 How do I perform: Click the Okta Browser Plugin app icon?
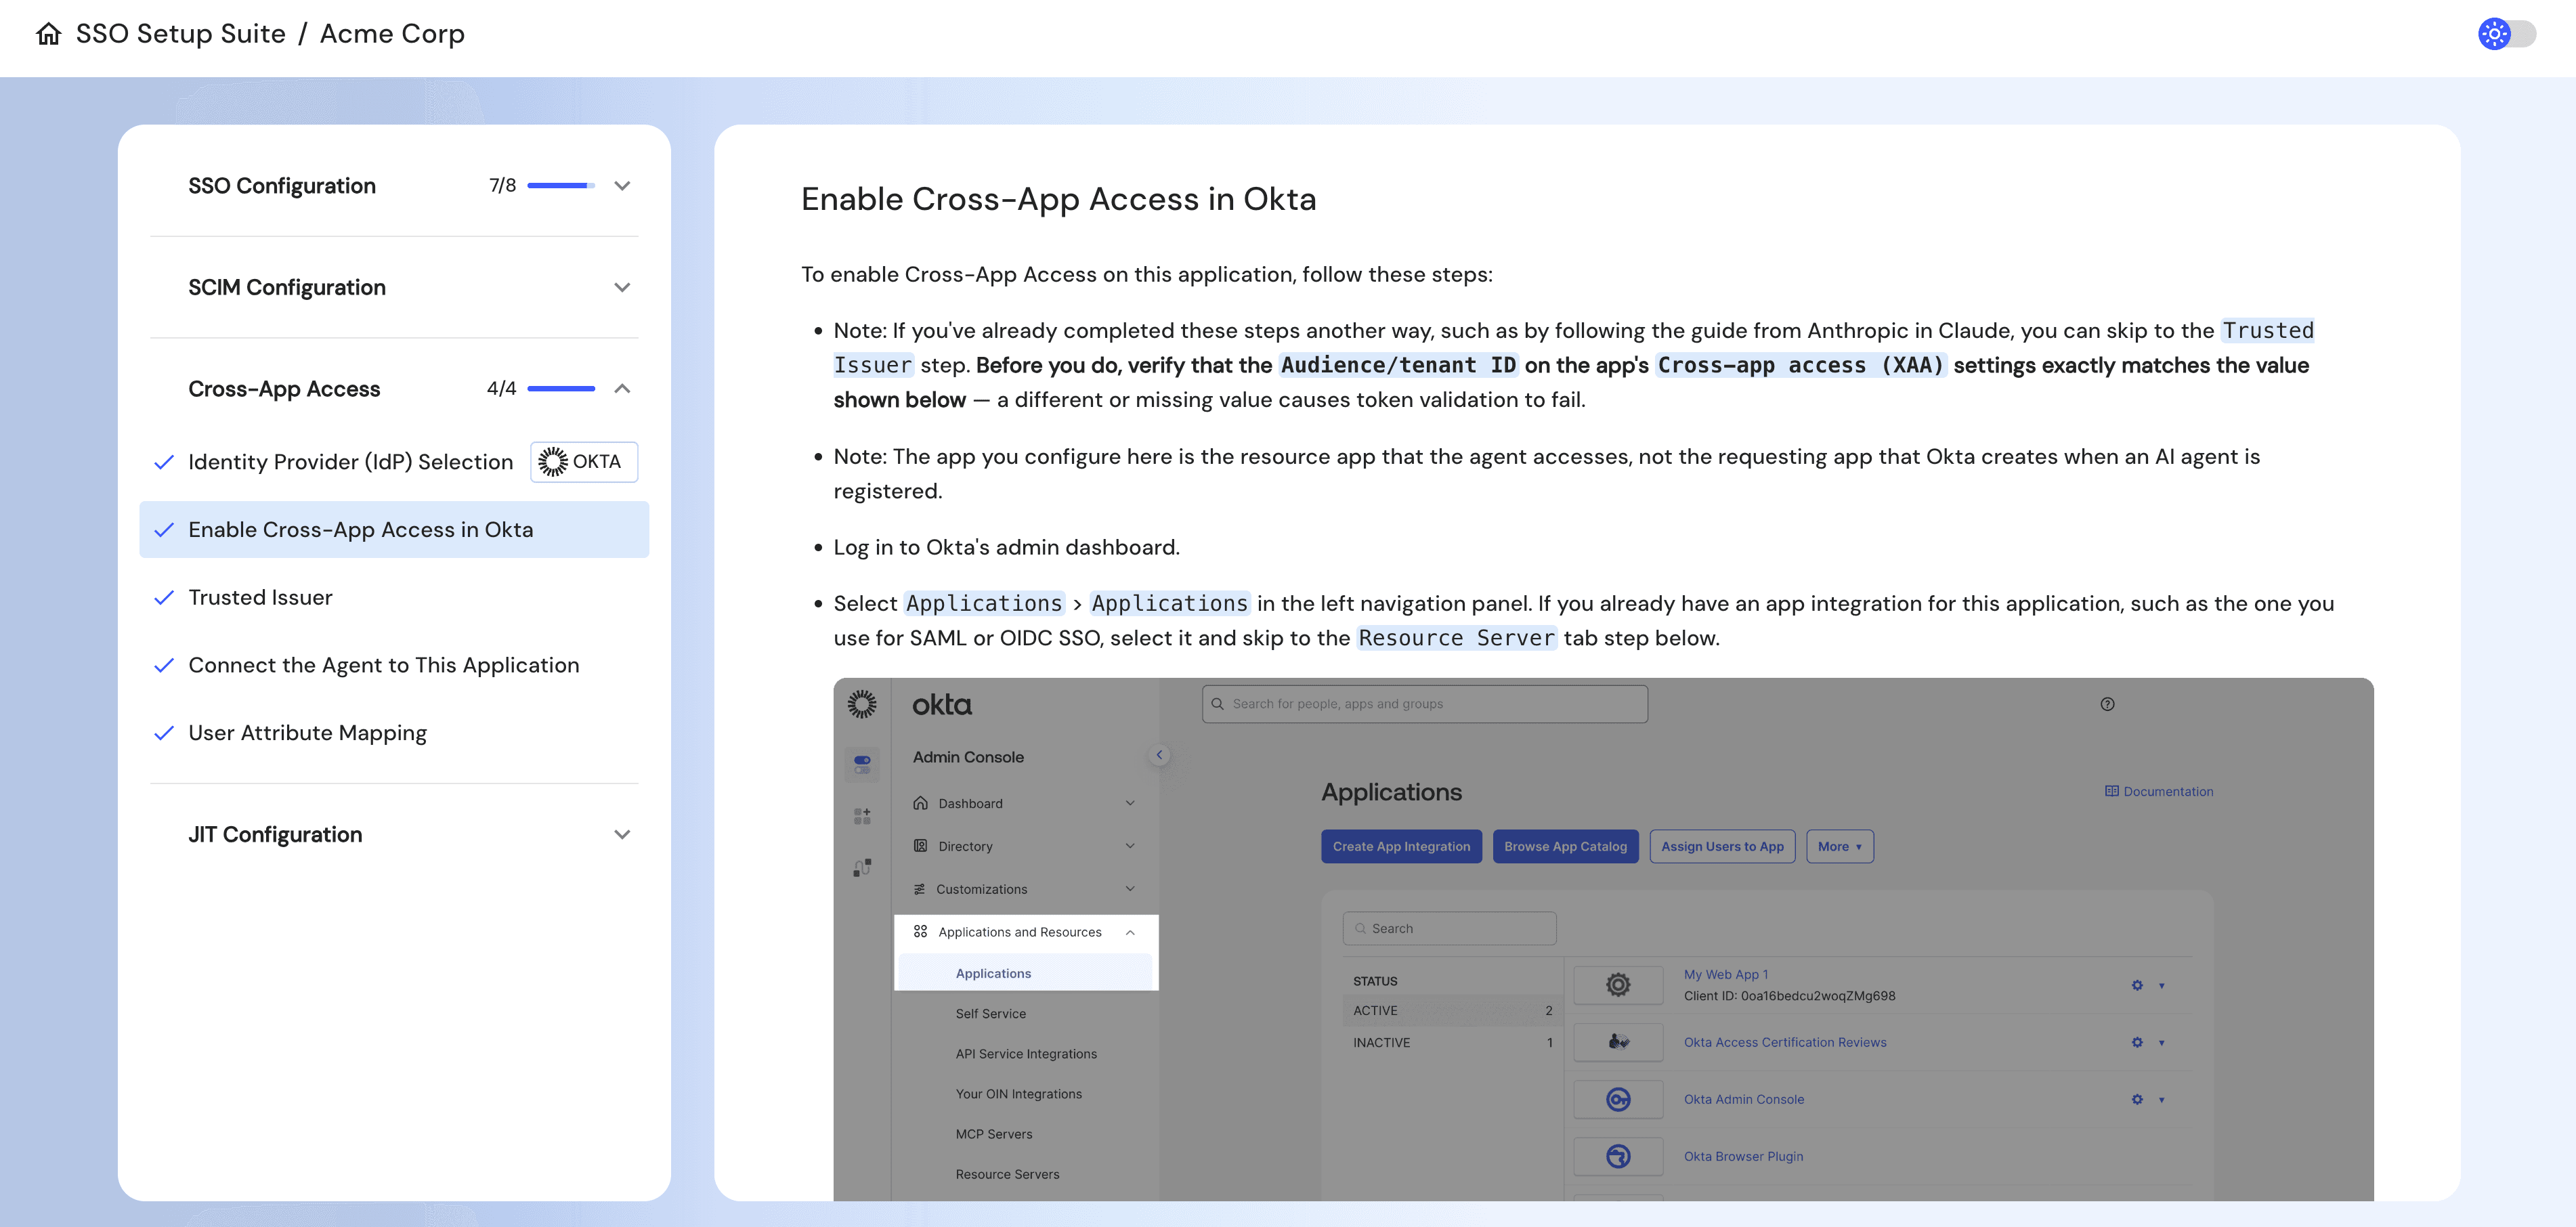click(x=1618, y=1156)
